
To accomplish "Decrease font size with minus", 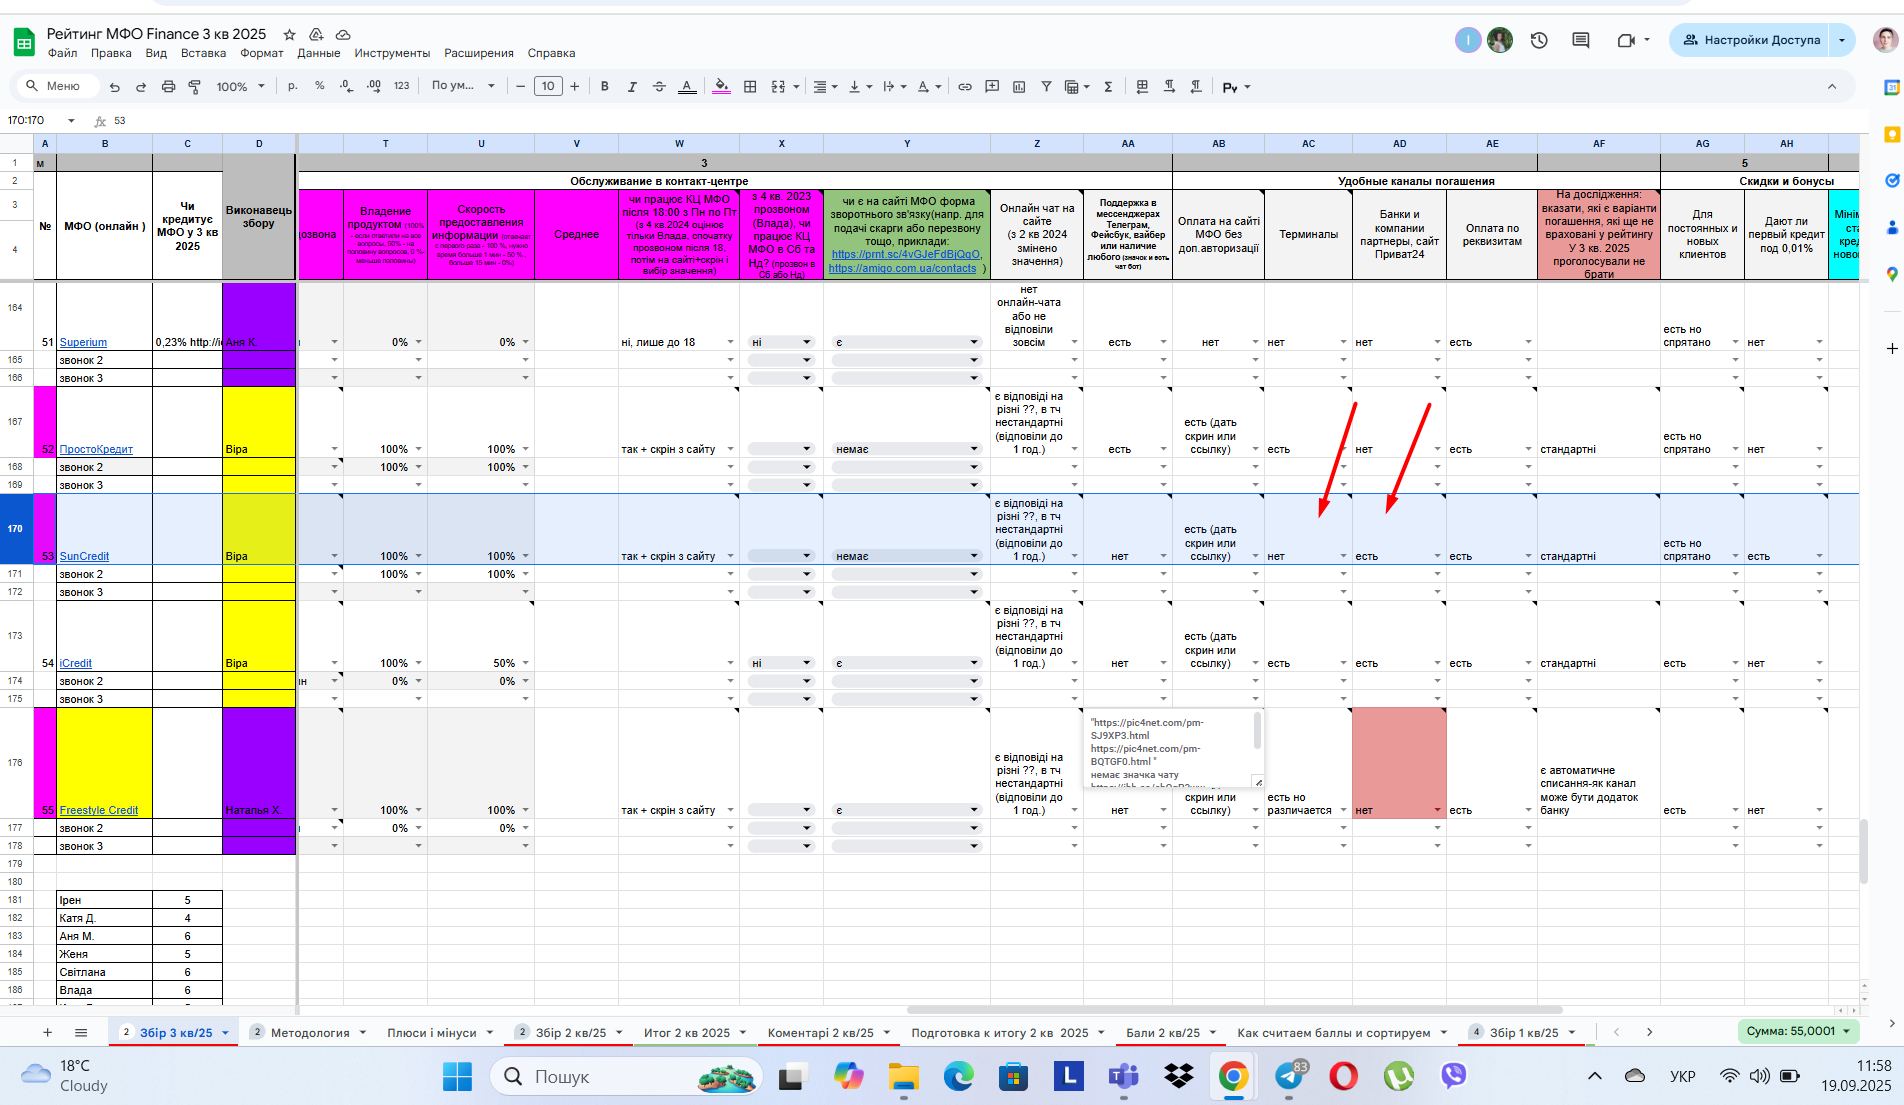I will click(520, 87).
